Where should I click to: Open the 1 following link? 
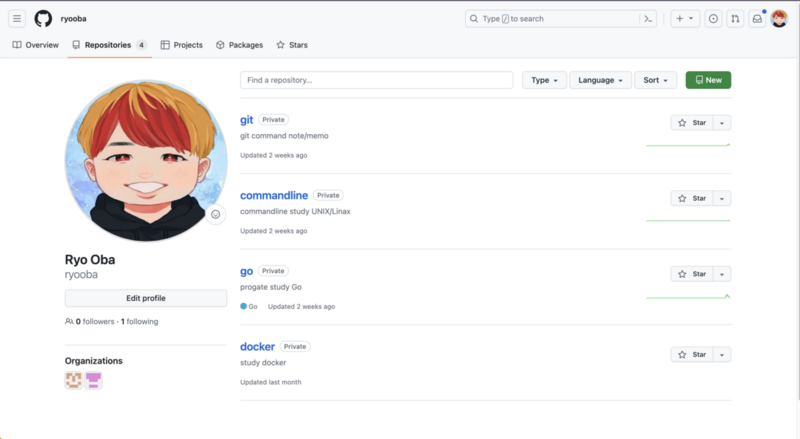click(139, 322)
